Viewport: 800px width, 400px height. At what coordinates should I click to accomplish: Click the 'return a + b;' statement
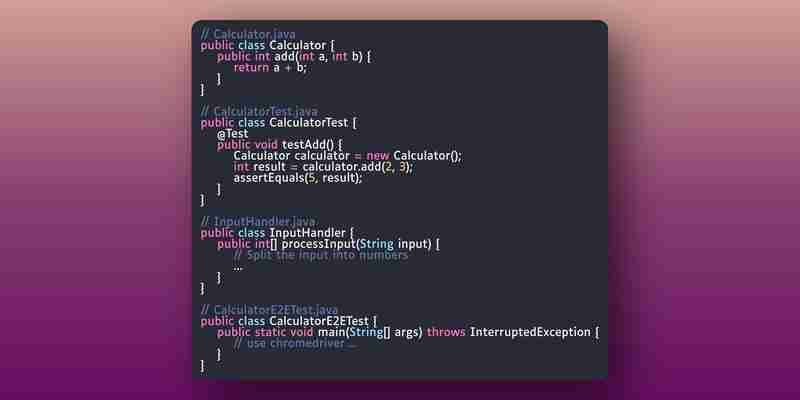point(270,67)
